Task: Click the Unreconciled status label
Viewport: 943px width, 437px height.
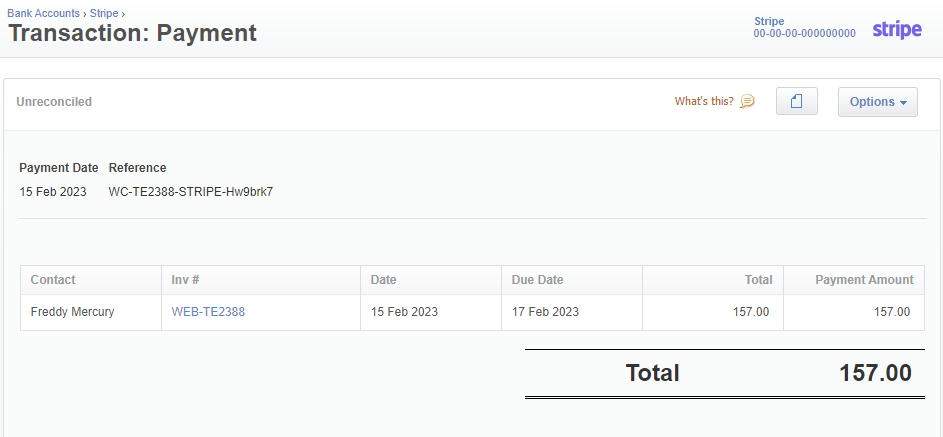Action: [x=54, y=102]
